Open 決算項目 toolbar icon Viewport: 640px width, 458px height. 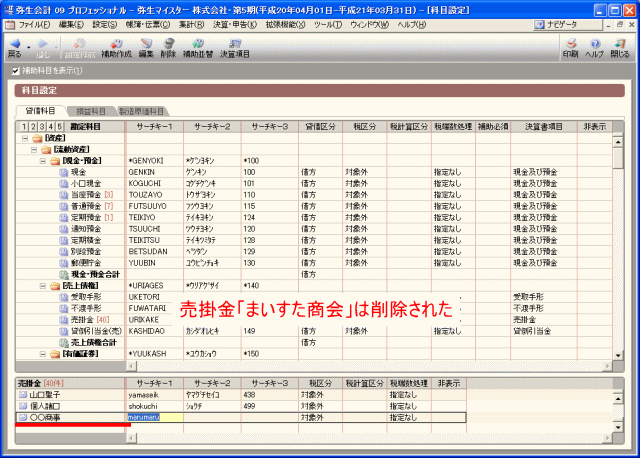[x=235, y=47]
